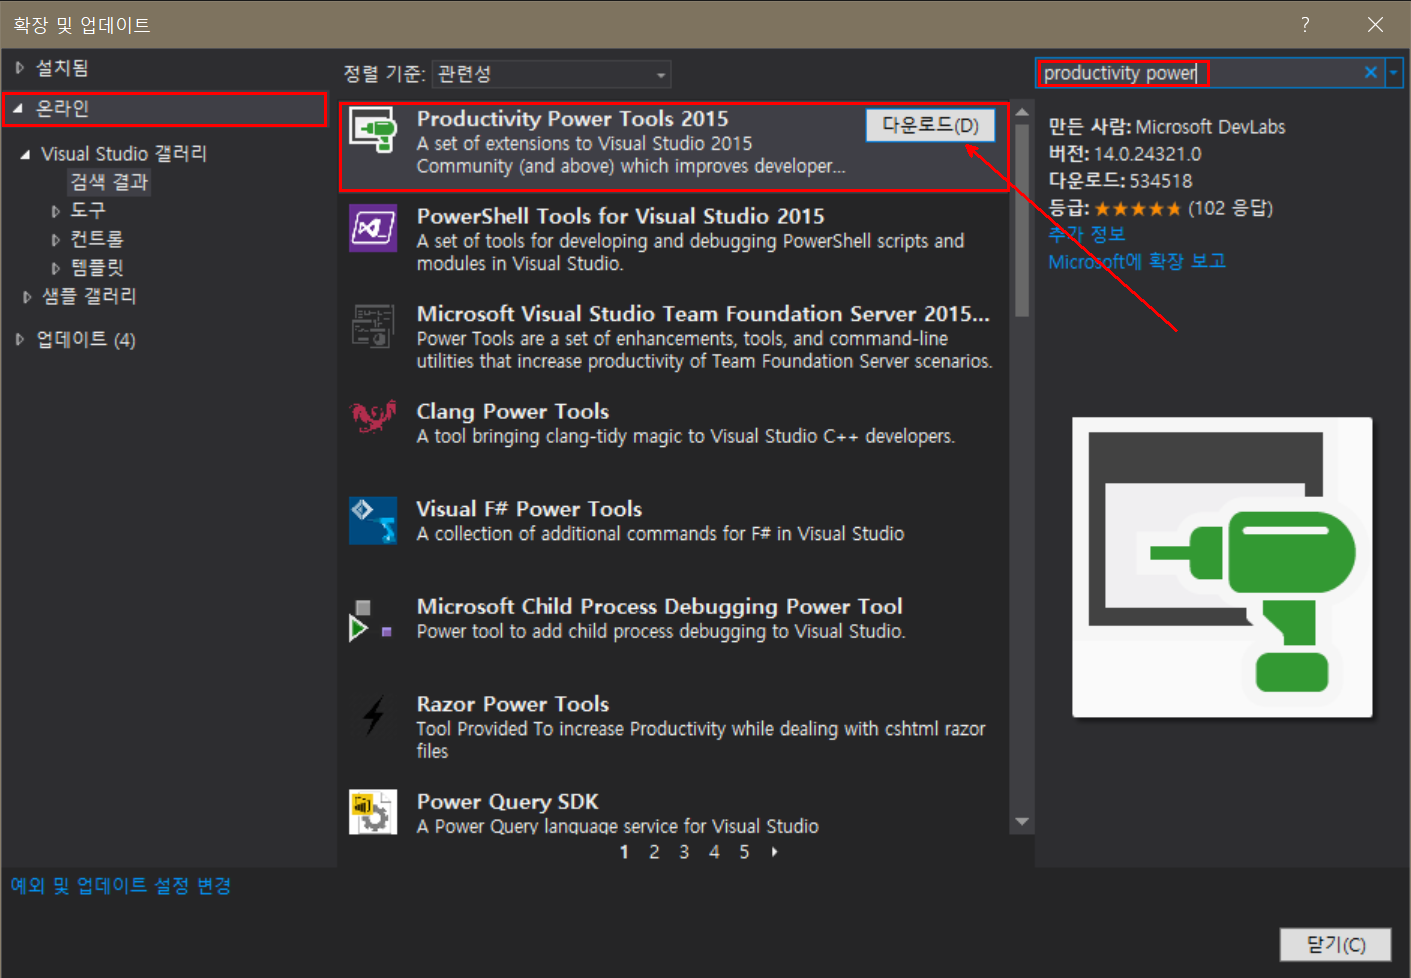Expand the 샘플 갤러리 node
The width and height of the screenshot is (1411, 978).
tap(27, 296)
